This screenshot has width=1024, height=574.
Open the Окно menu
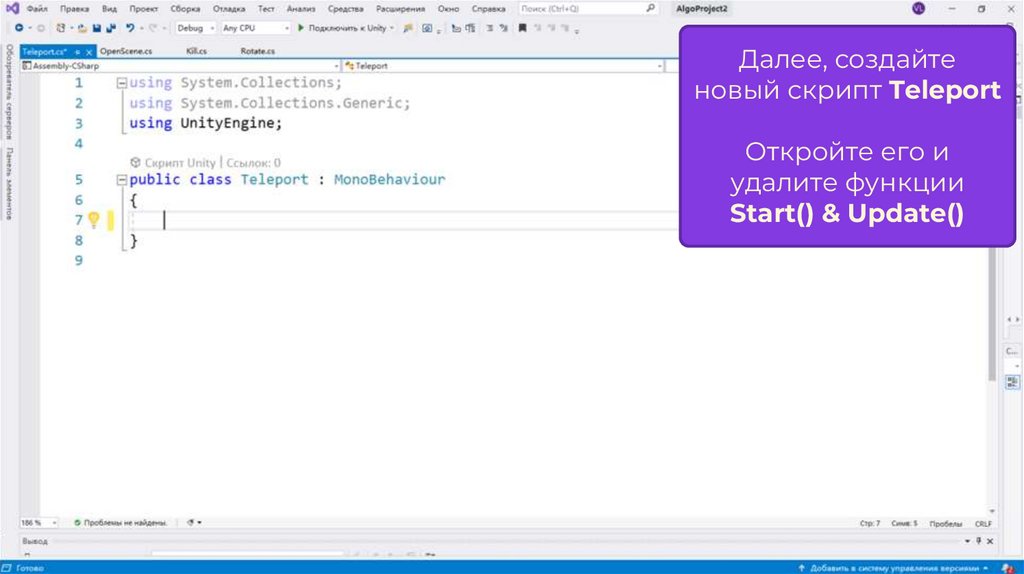[449, 8]
